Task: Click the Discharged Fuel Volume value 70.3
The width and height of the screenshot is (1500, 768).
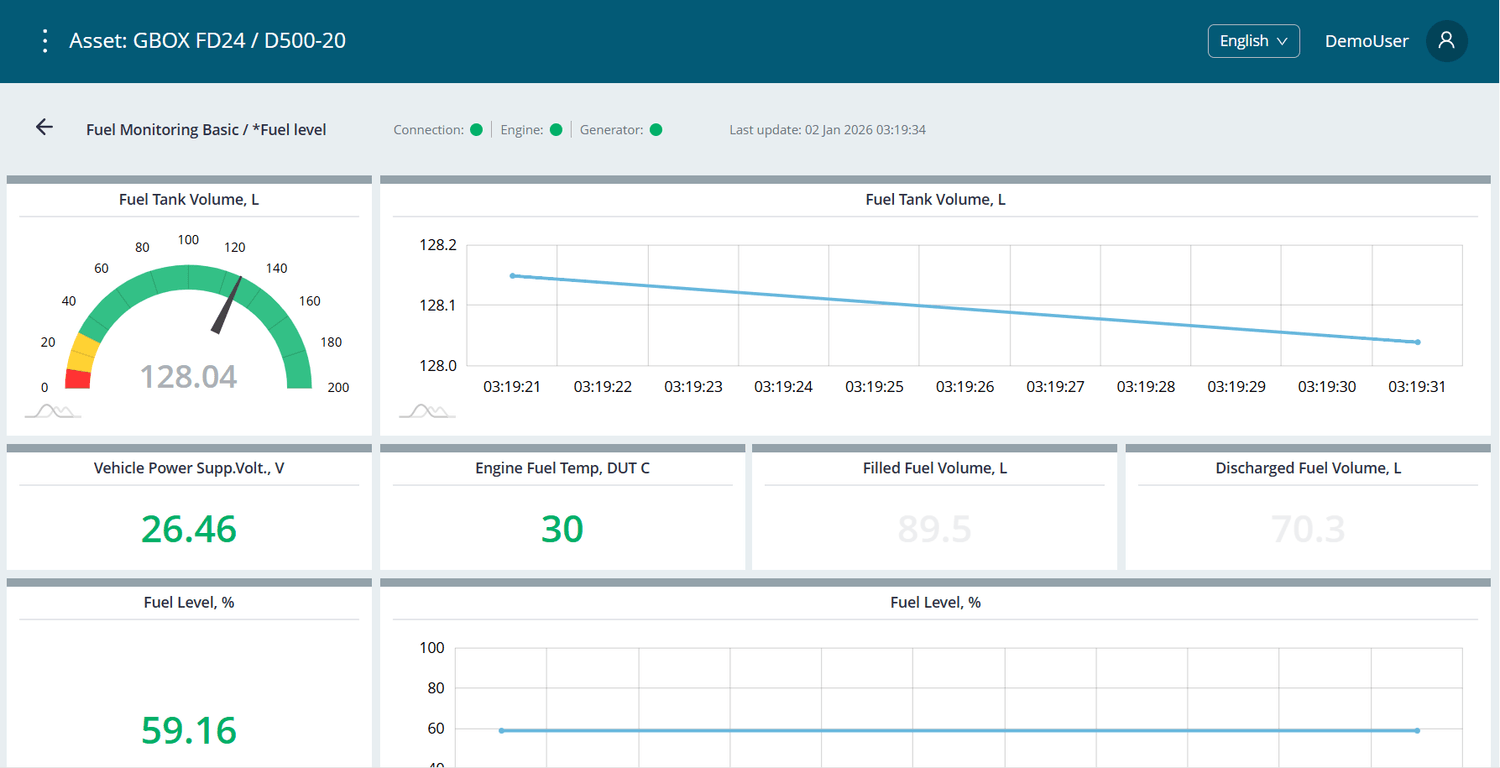Action: 1307,528
